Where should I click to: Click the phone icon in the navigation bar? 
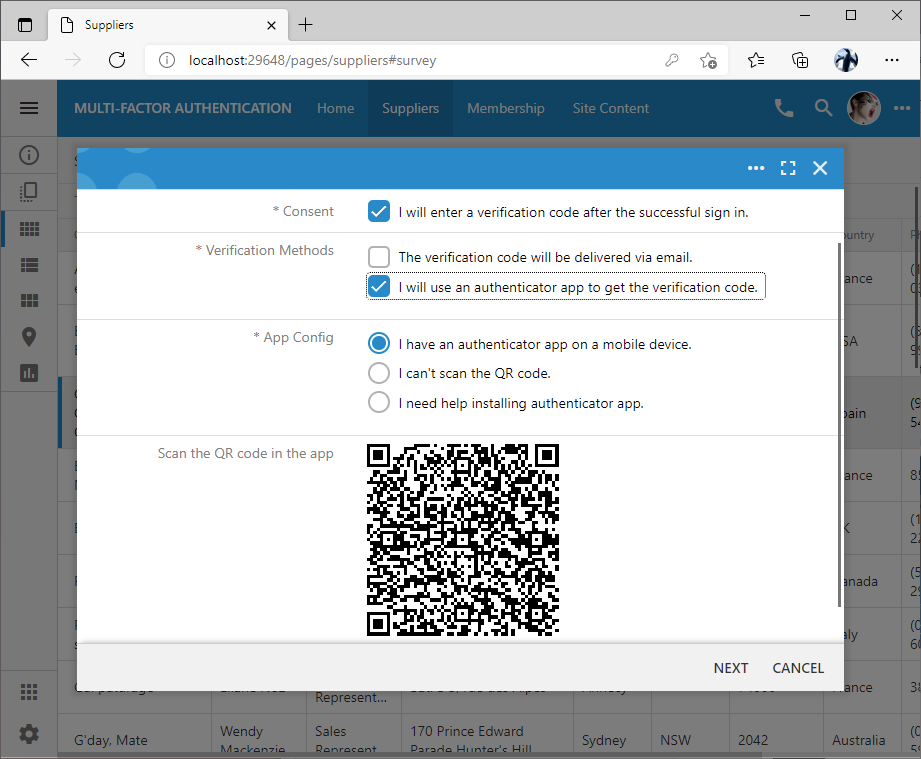pos(784,107)
